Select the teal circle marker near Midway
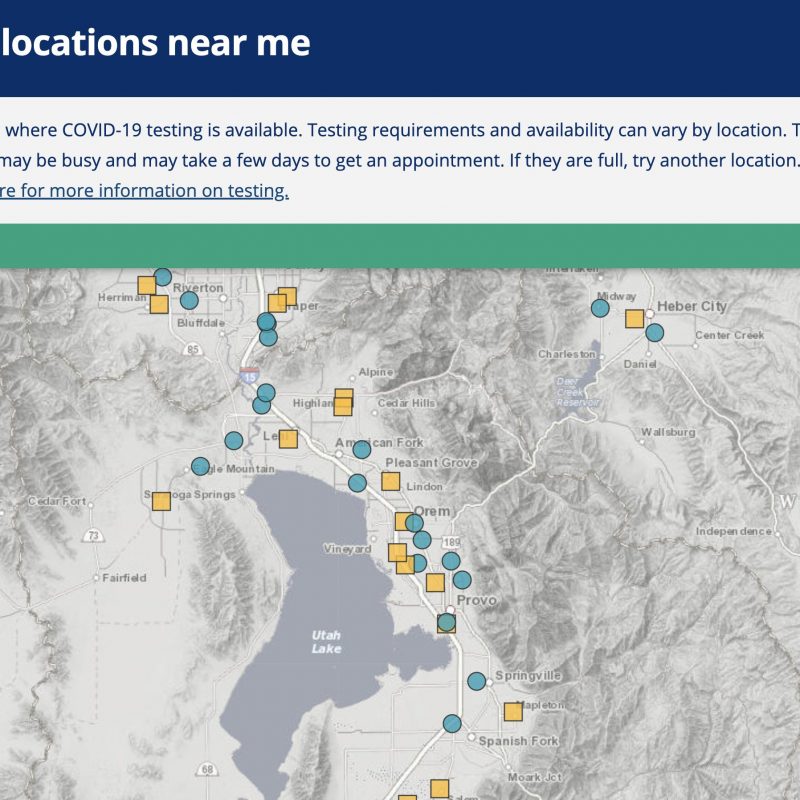The height and width of the screenshot is (800, 800). coord(600,308)
